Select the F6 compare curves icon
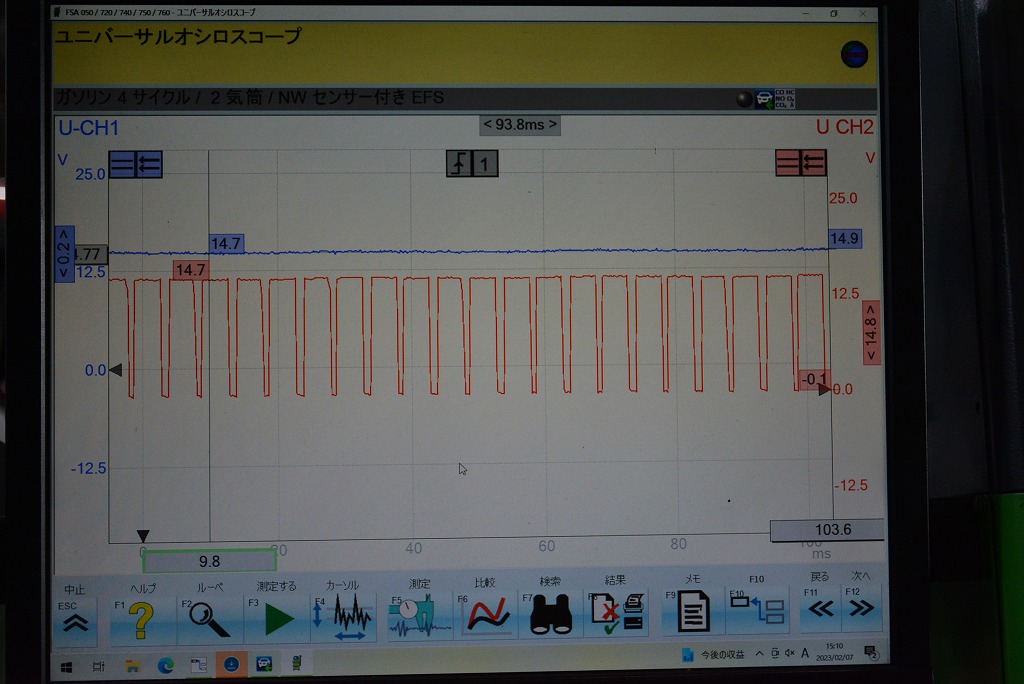The image size is (1024, 684). pyautogui.click(x=486, y=616)
